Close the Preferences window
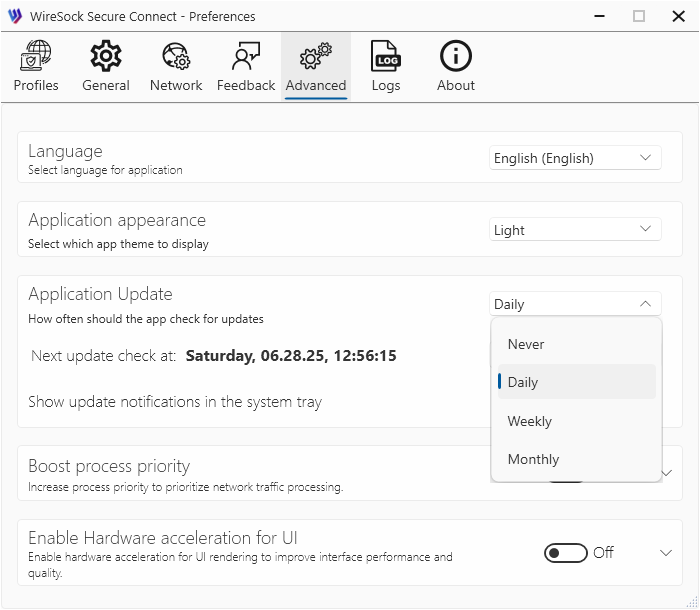The width and height of the screenshot is (700, 610). [678, 17]
